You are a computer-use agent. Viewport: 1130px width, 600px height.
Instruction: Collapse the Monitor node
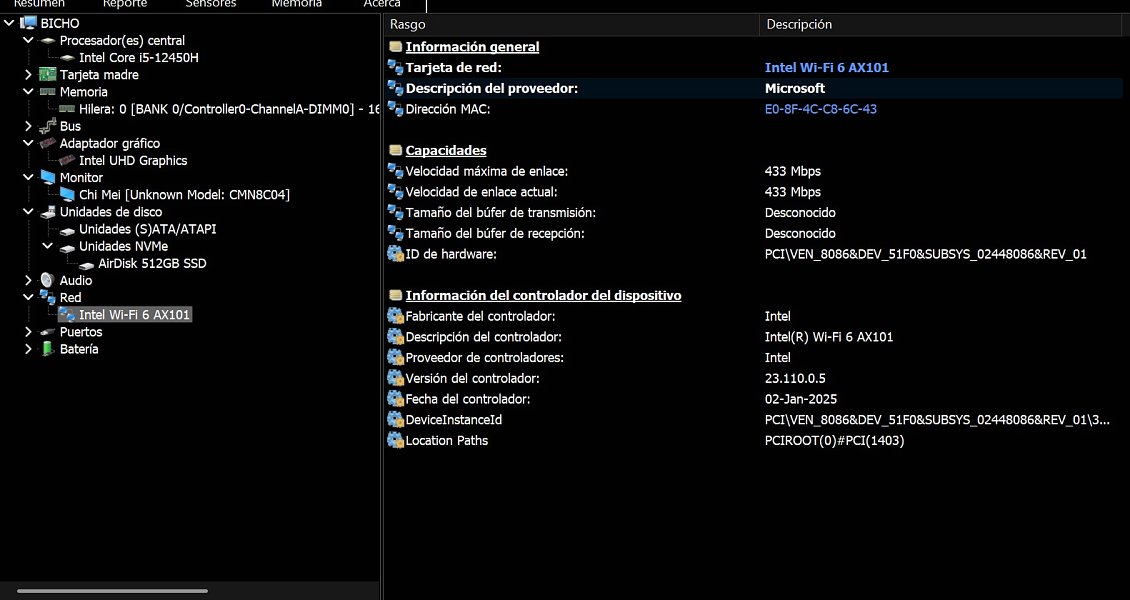pos(28,177)
